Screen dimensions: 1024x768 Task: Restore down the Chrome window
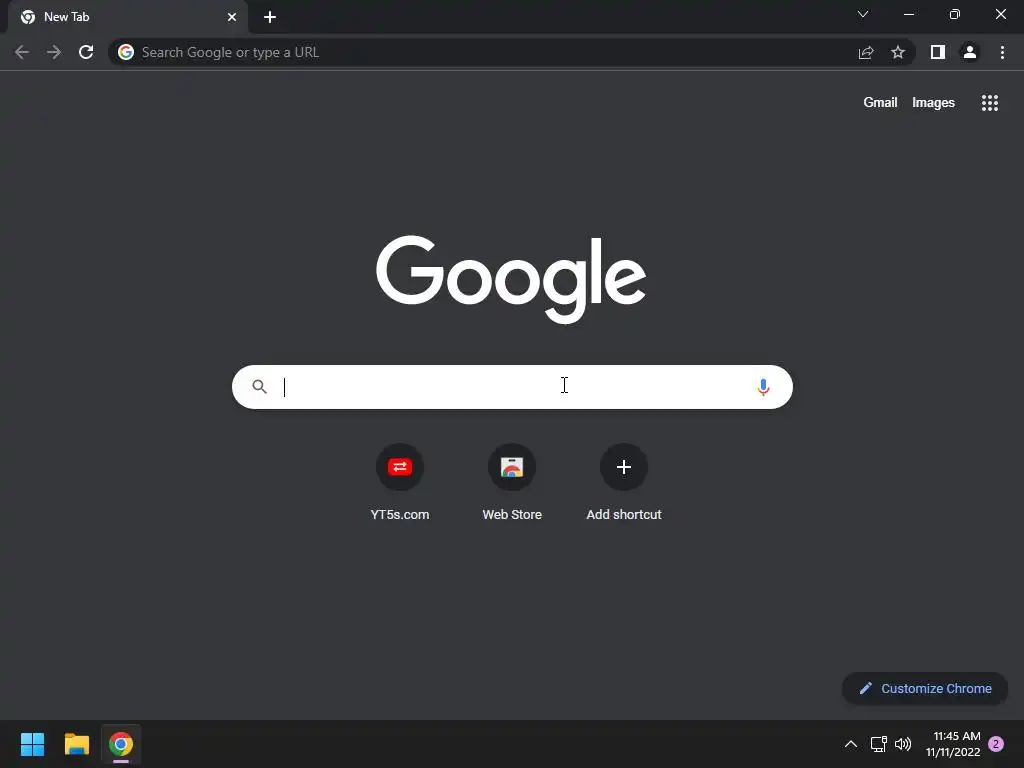coord(955,14)
